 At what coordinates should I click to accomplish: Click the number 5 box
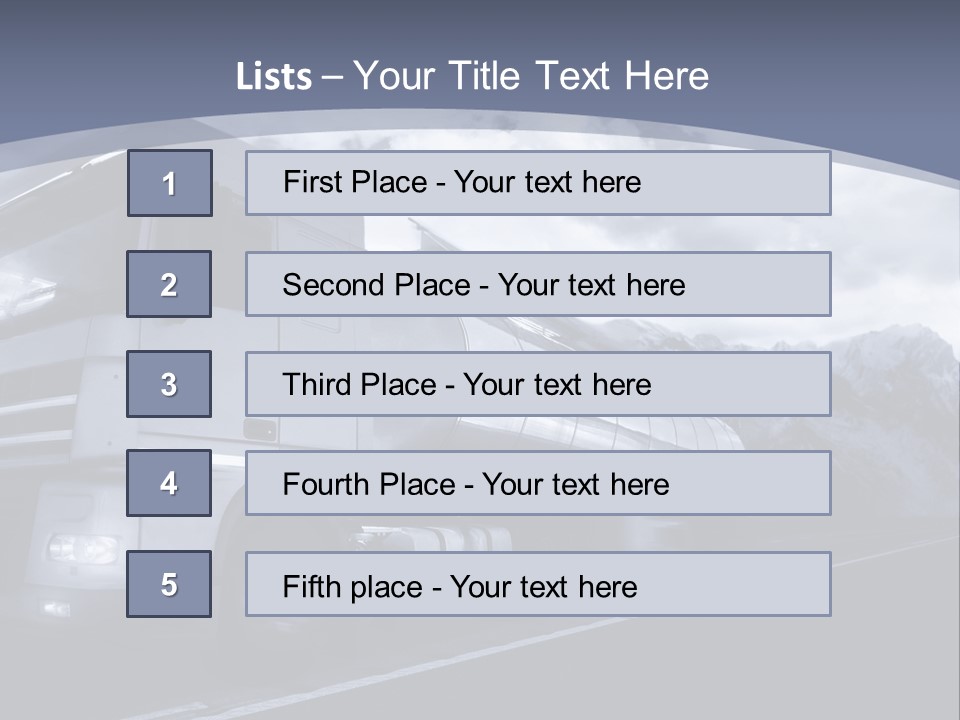coord(169,584)
